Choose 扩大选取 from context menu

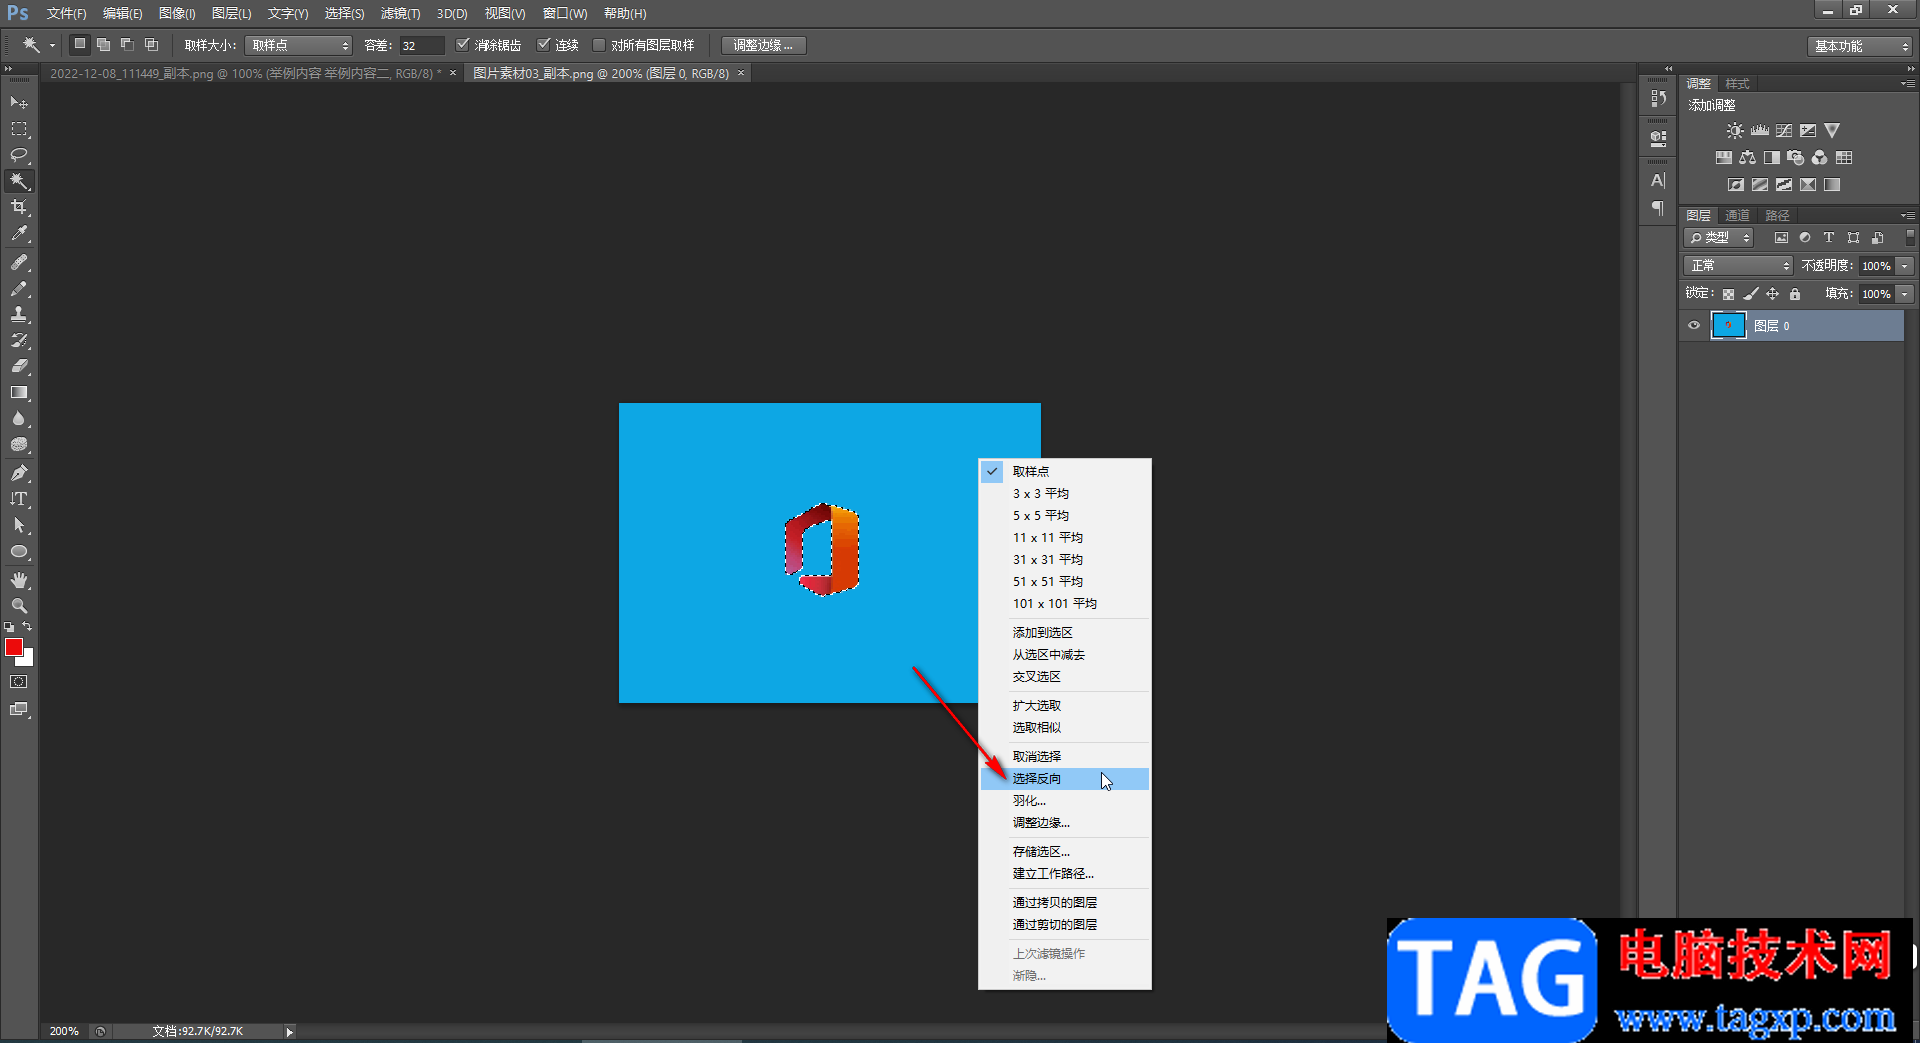tap(1065, 705)
